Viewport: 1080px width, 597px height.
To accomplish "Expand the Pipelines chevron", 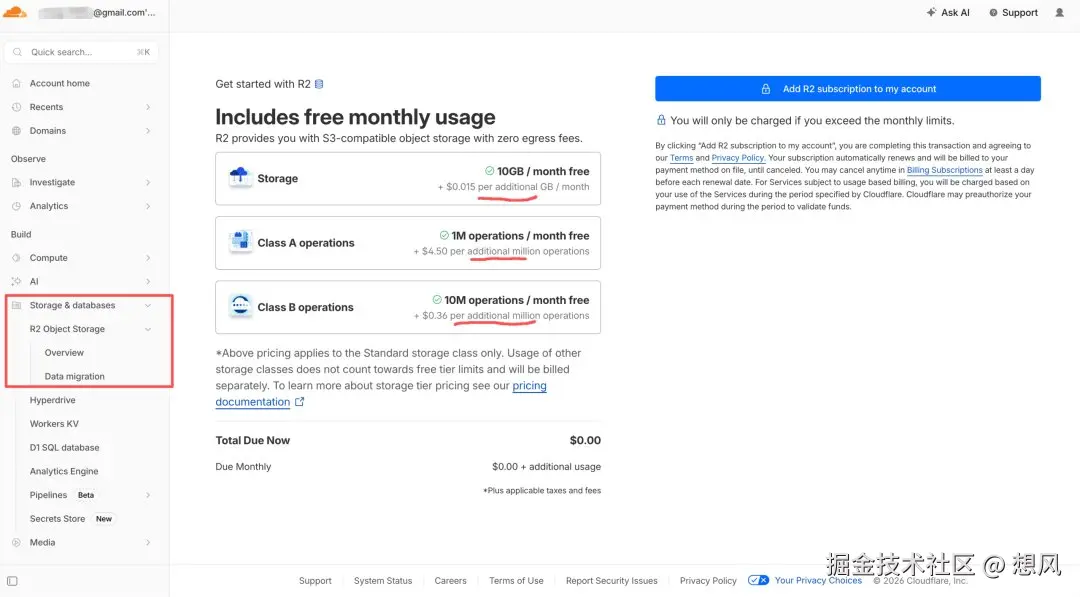I will click(x=148, y=495).
